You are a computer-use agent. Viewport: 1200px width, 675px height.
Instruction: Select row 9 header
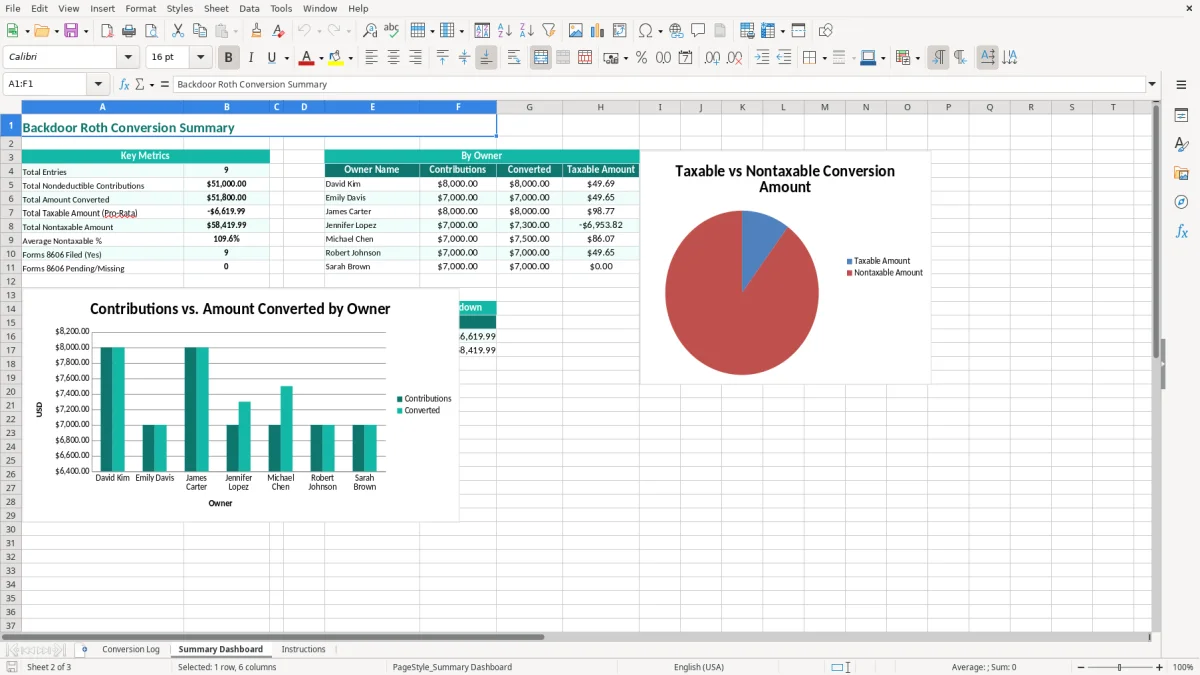coord(11,240)
